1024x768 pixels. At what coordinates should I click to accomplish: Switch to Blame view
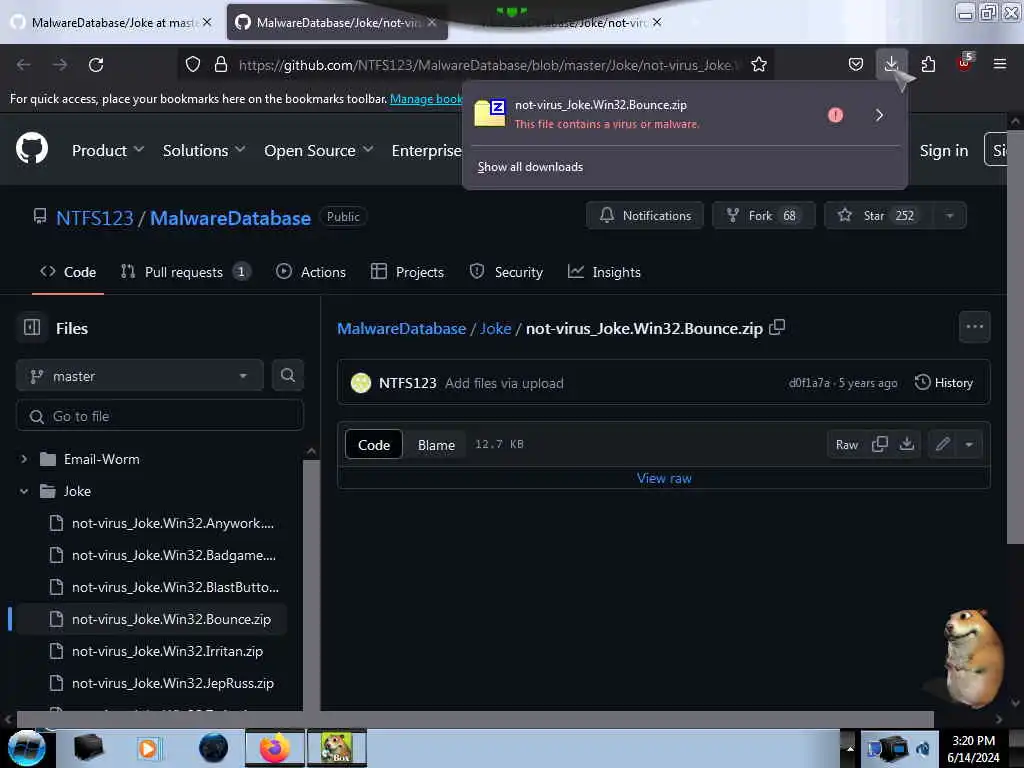[x=436, y=445]
